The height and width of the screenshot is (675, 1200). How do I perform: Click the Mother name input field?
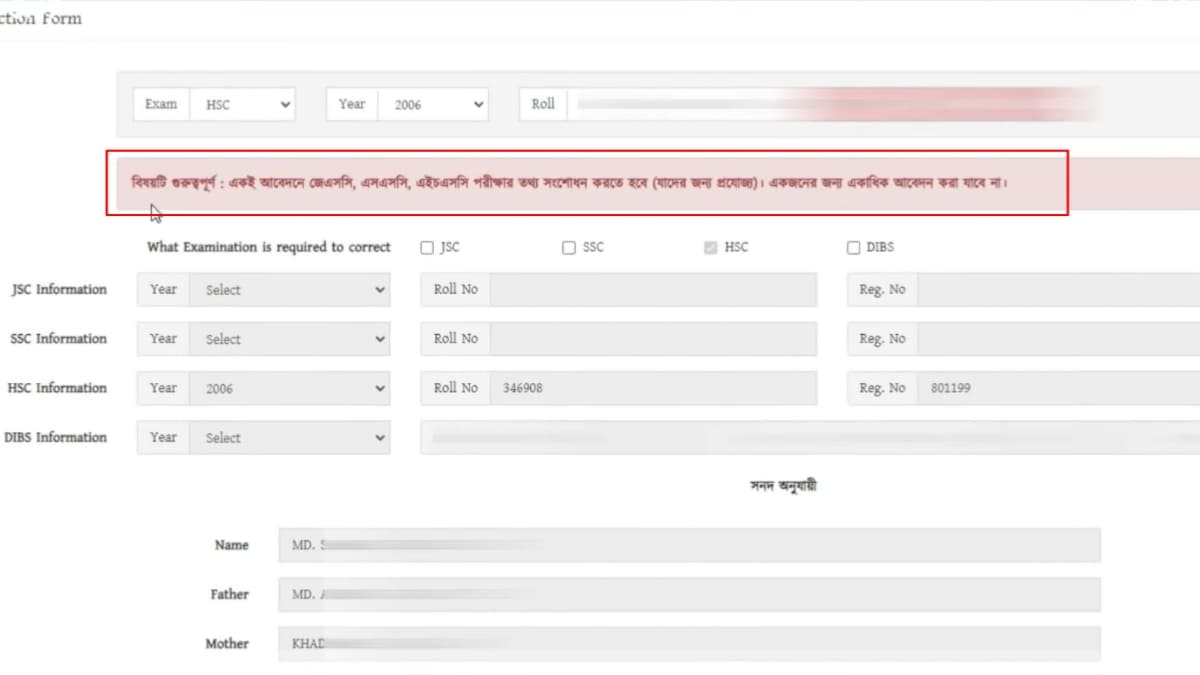pos(689,644)
